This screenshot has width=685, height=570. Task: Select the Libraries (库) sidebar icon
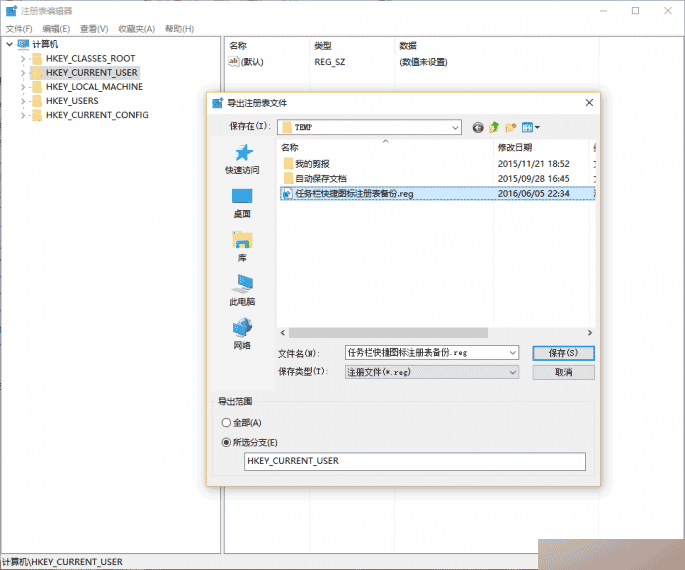coord(242,240)
